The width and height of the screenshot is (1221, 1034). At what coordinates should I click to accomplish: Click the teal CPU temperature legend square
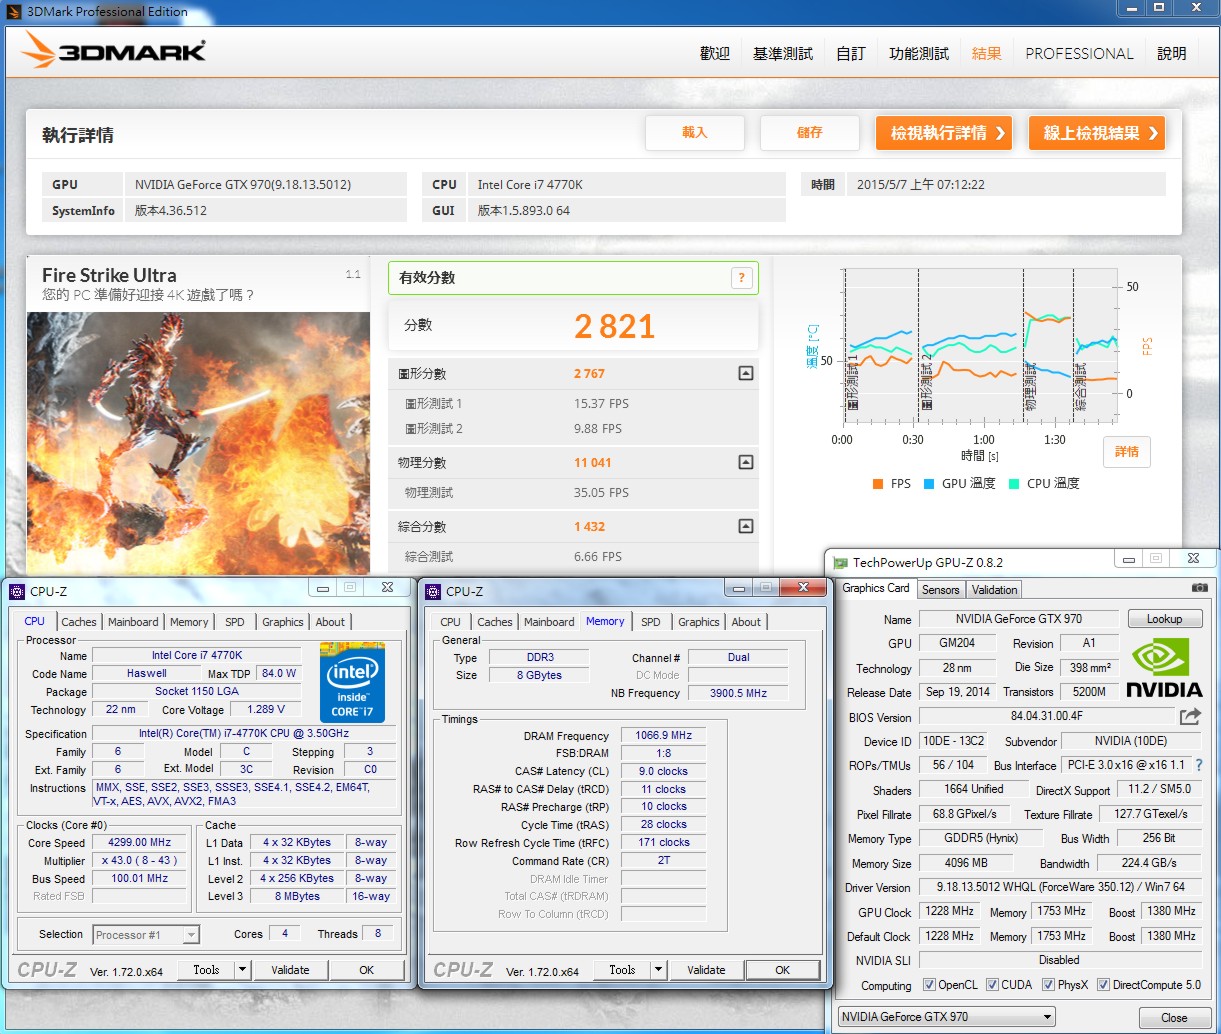pos(1014,483)
